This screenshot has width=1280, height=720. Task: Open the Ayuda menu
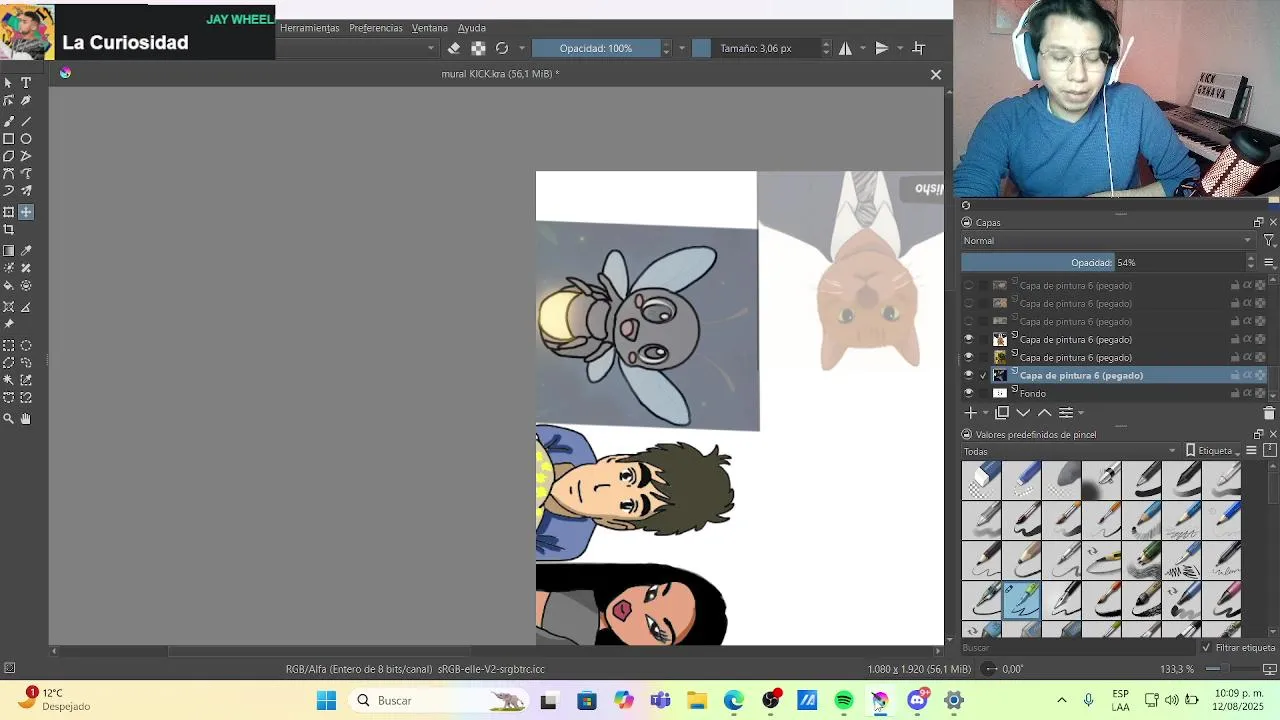[472, 28]
